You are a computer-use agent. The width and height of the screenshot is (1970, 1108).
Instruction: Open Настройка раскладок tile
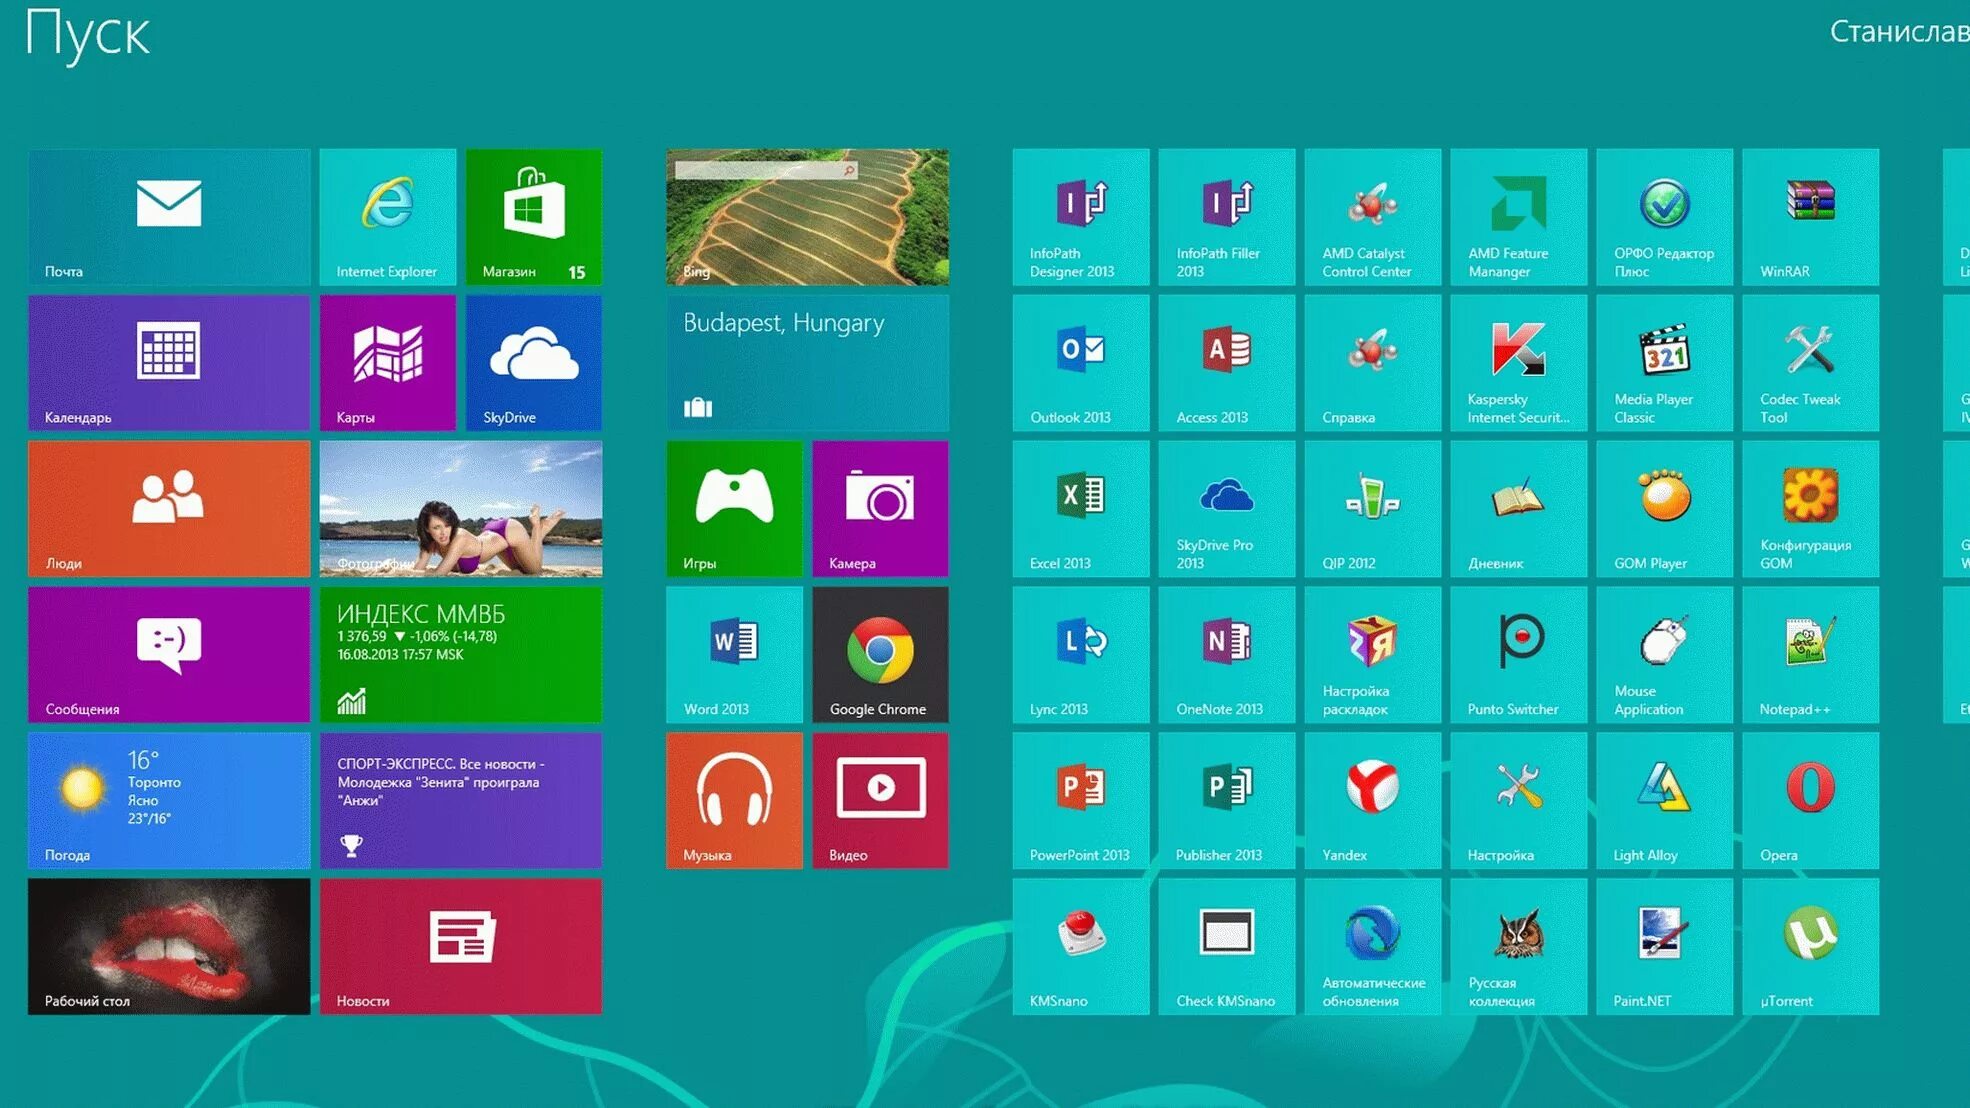(1373, 655)
